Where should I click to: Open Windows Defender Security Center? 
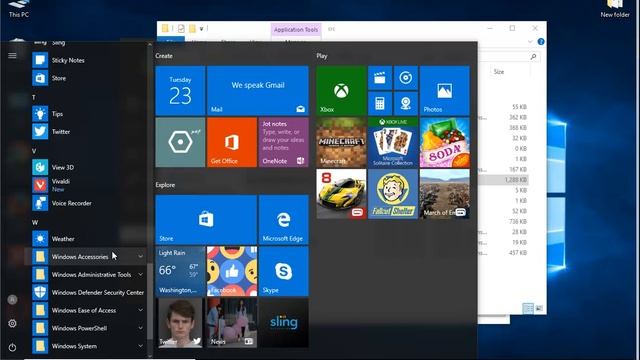[88, 292]
